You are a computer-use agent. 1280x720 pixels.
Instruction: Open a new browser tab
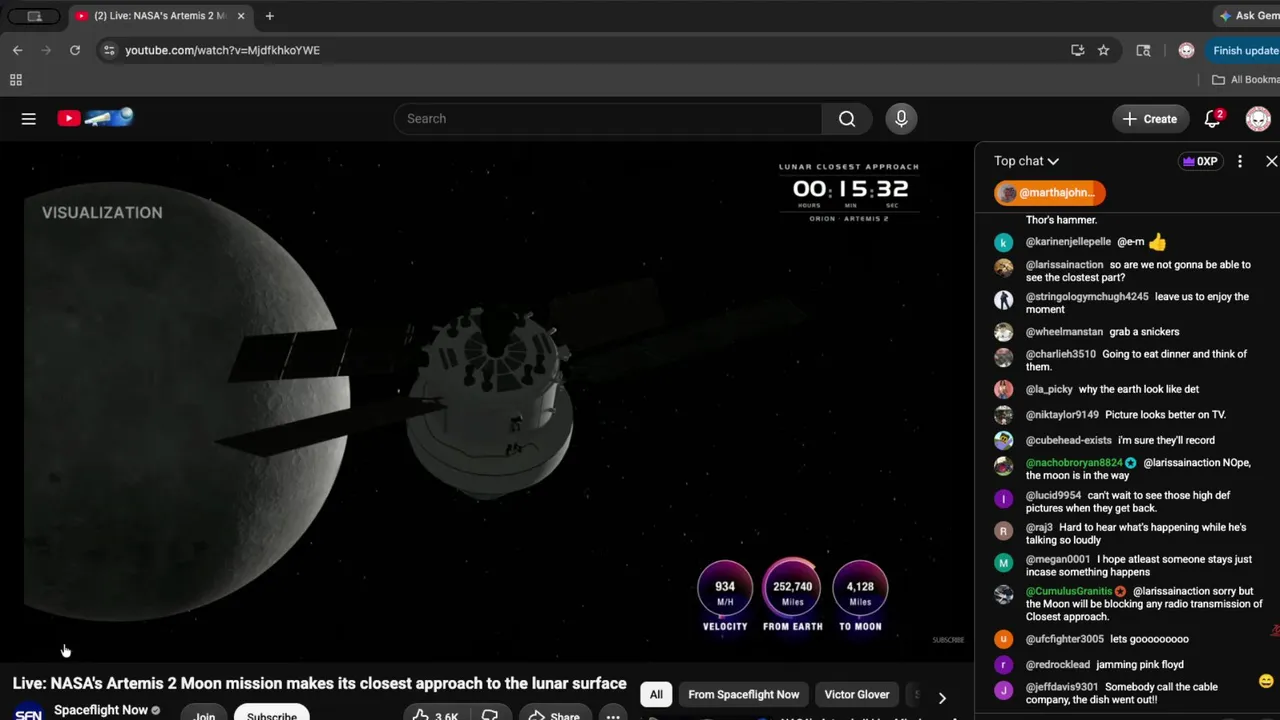click(x=269, y=16)
